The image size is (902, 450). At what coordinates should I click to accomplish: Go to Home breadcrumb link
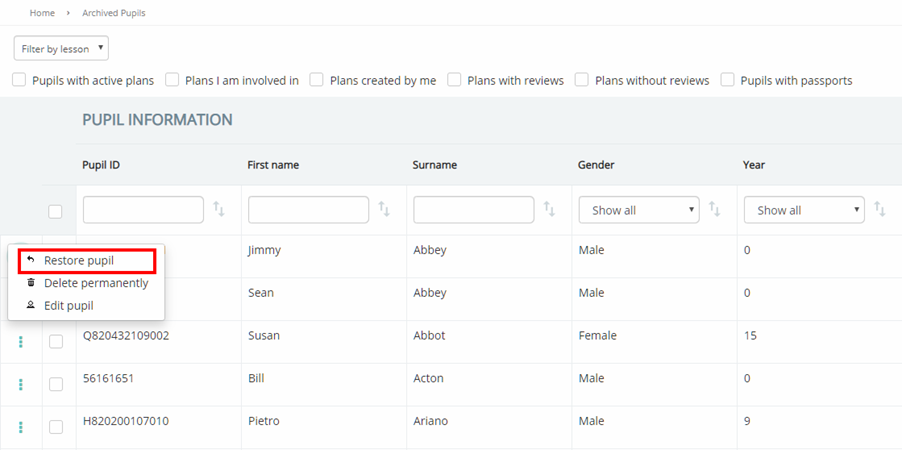coord(42,13)
